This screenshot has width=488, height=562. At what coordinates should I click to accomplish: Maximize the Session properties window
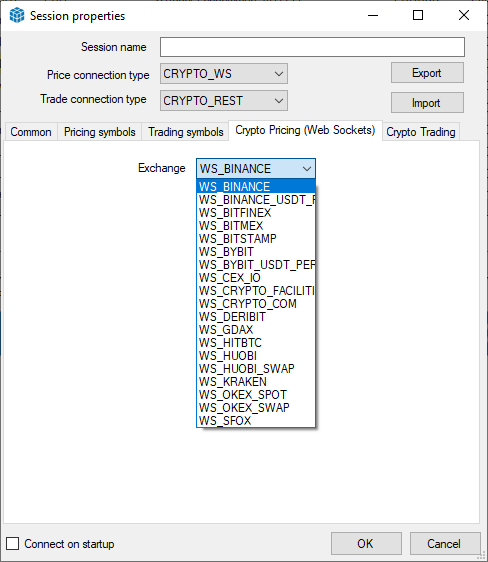point(418,15)
